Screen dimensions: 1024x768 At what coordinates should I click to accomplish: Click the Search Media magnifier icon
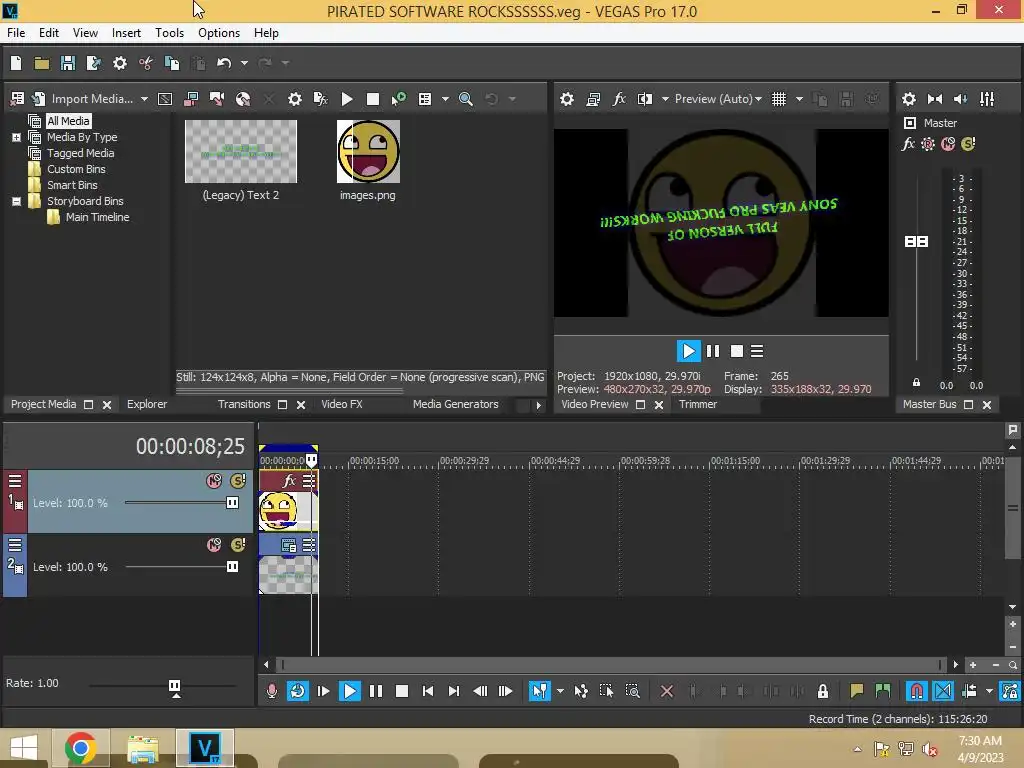tap(466, 99)
